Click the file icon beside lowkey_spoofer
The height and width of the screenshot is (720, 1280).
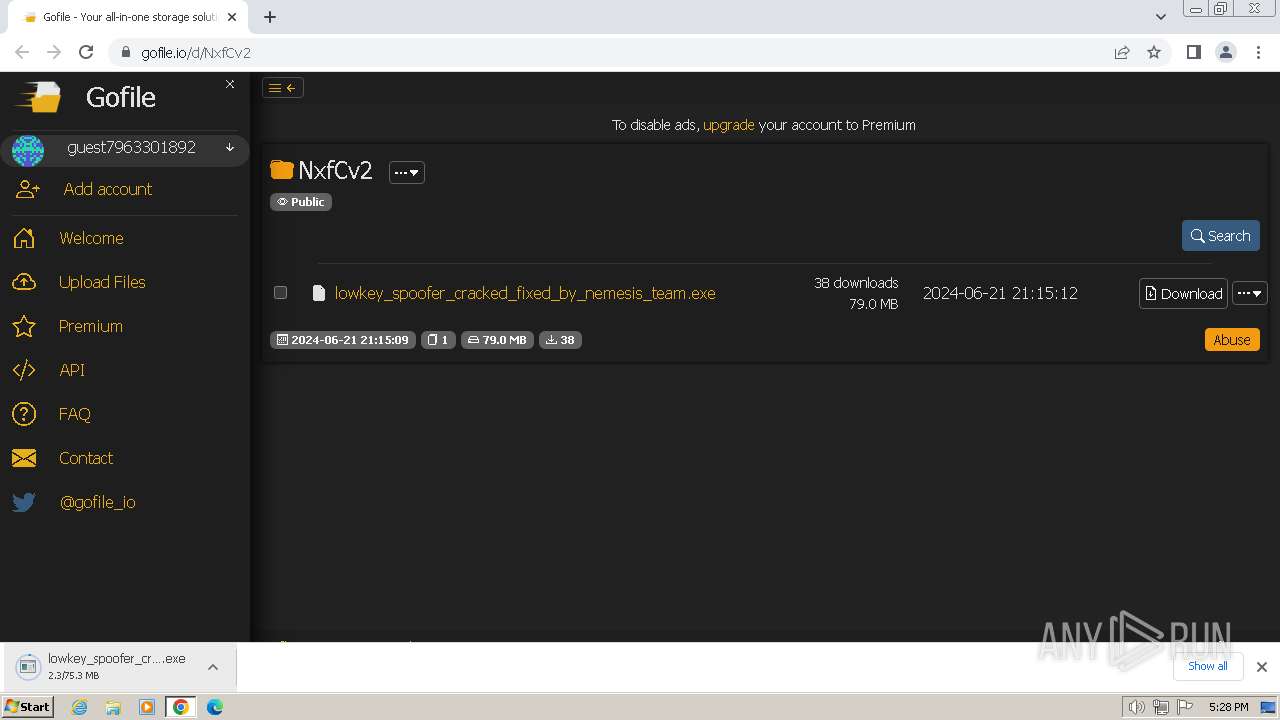[x=319, y=293]
